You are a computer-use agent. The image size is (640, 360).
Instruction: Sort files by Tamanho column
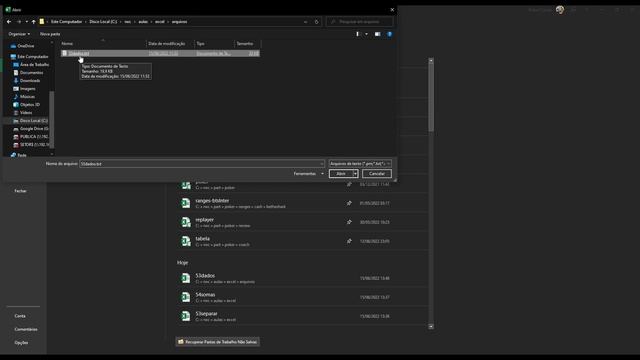247,44
